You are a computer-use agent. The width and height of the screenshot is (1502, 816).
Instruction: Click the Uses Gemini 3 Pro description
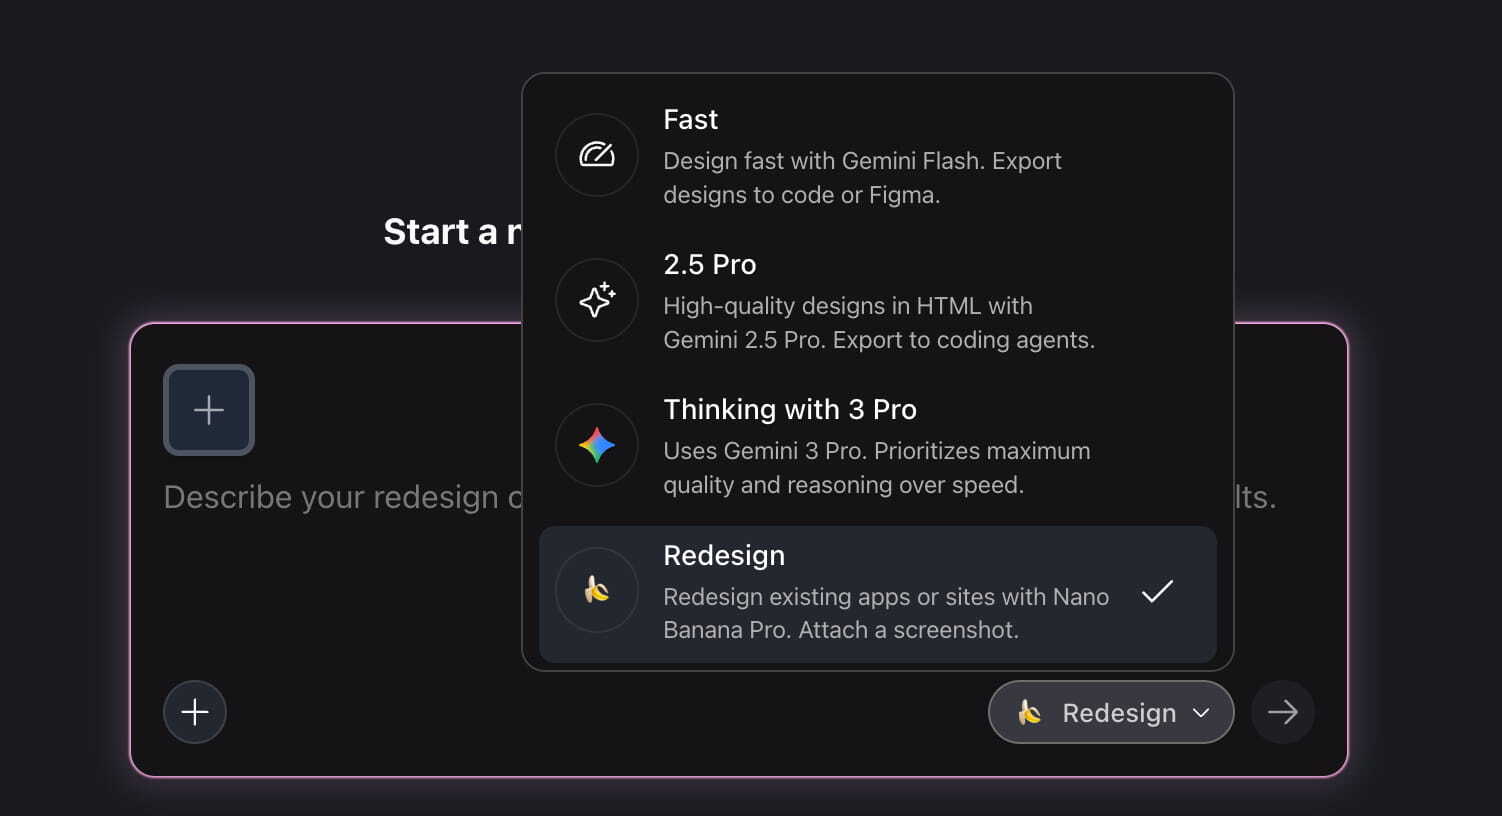[877, 468]
